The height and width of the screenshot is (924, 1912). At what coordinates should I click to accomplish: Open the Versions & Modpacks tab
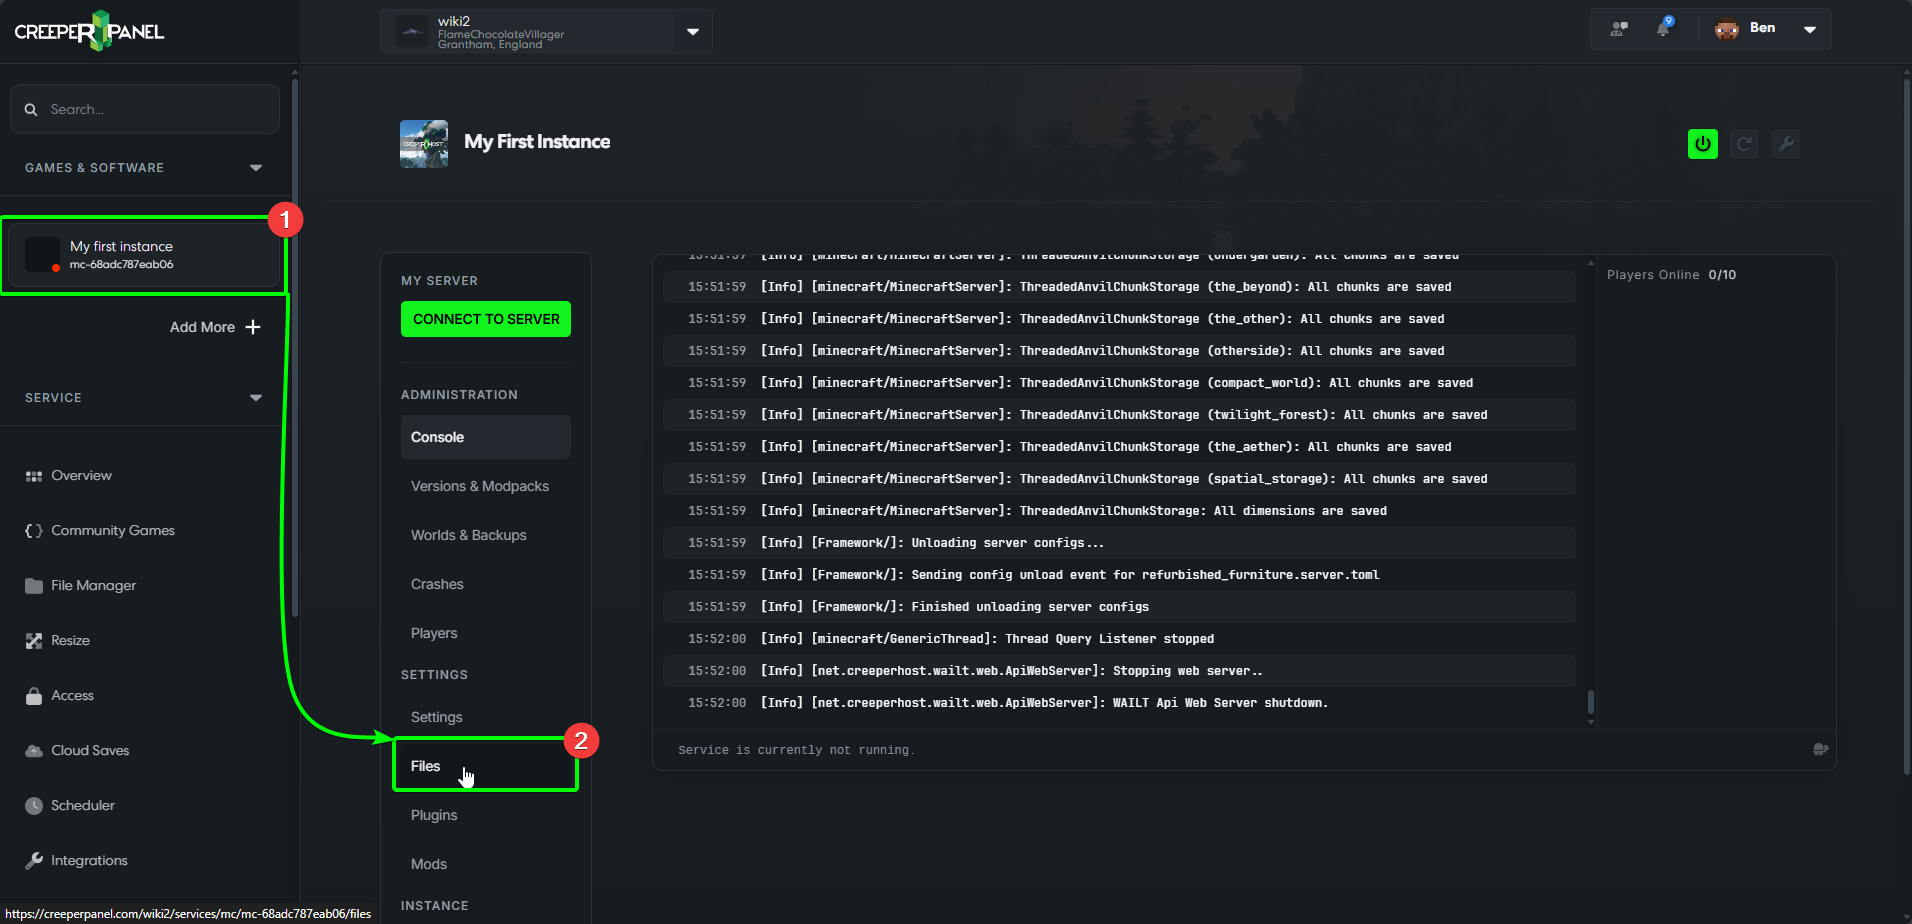point(480,486)
